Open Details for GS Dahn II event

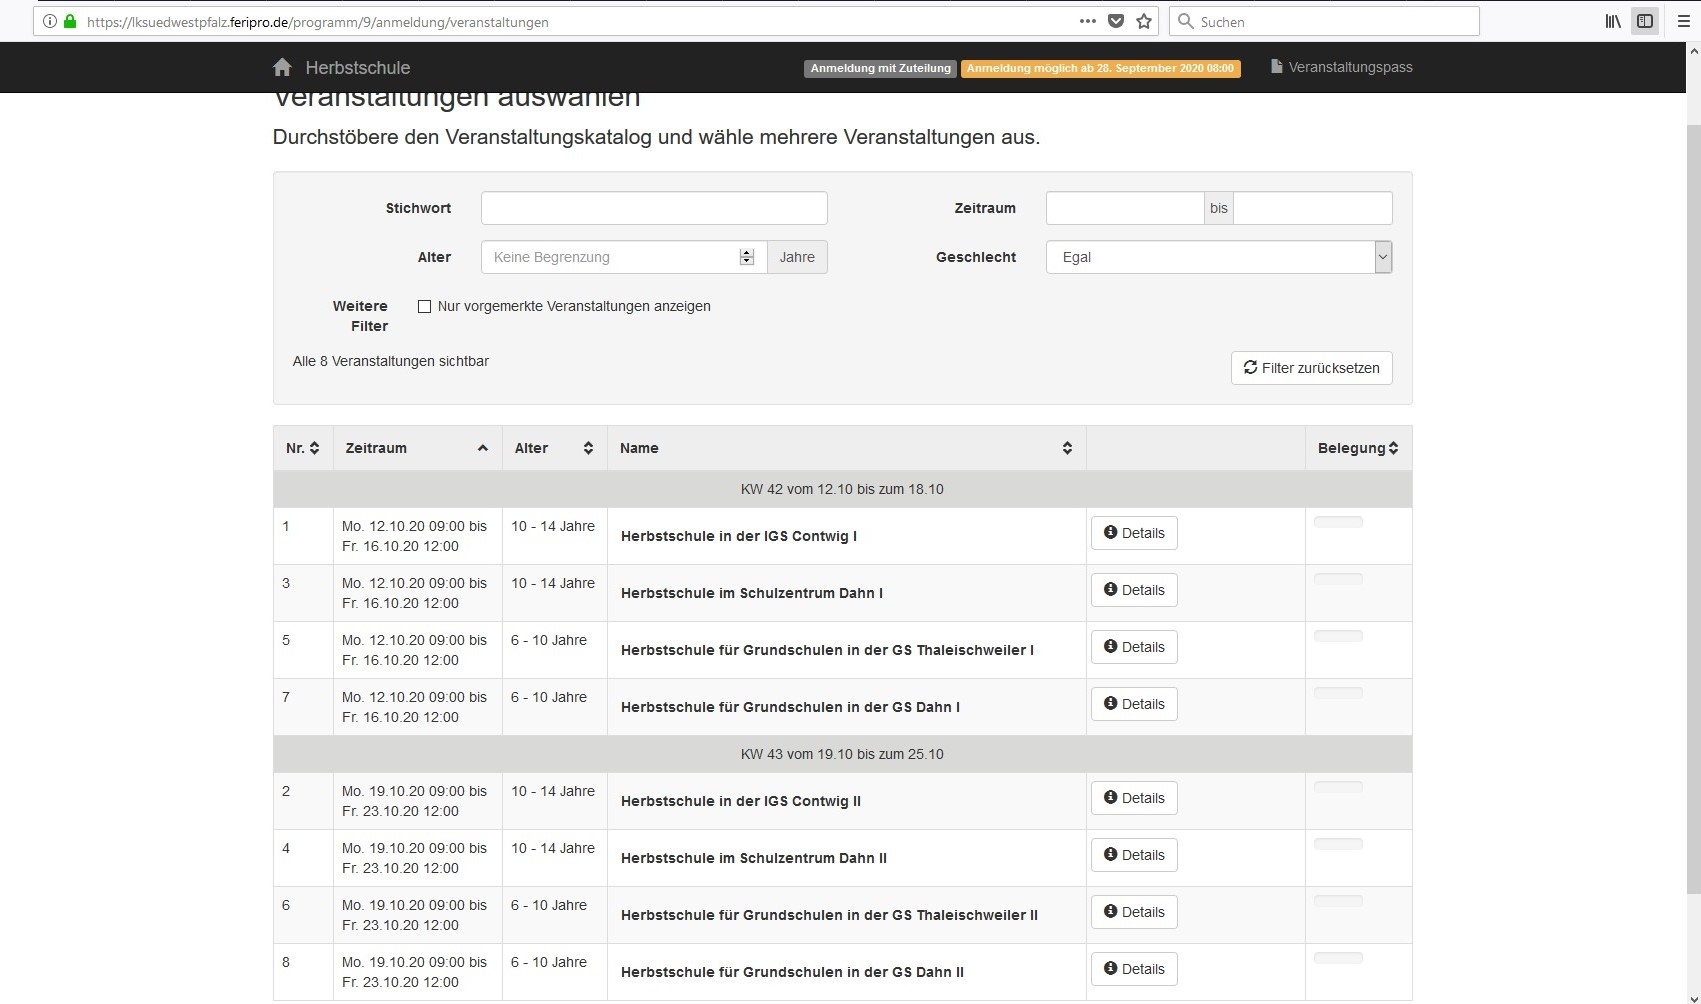tap(1134, 969)
